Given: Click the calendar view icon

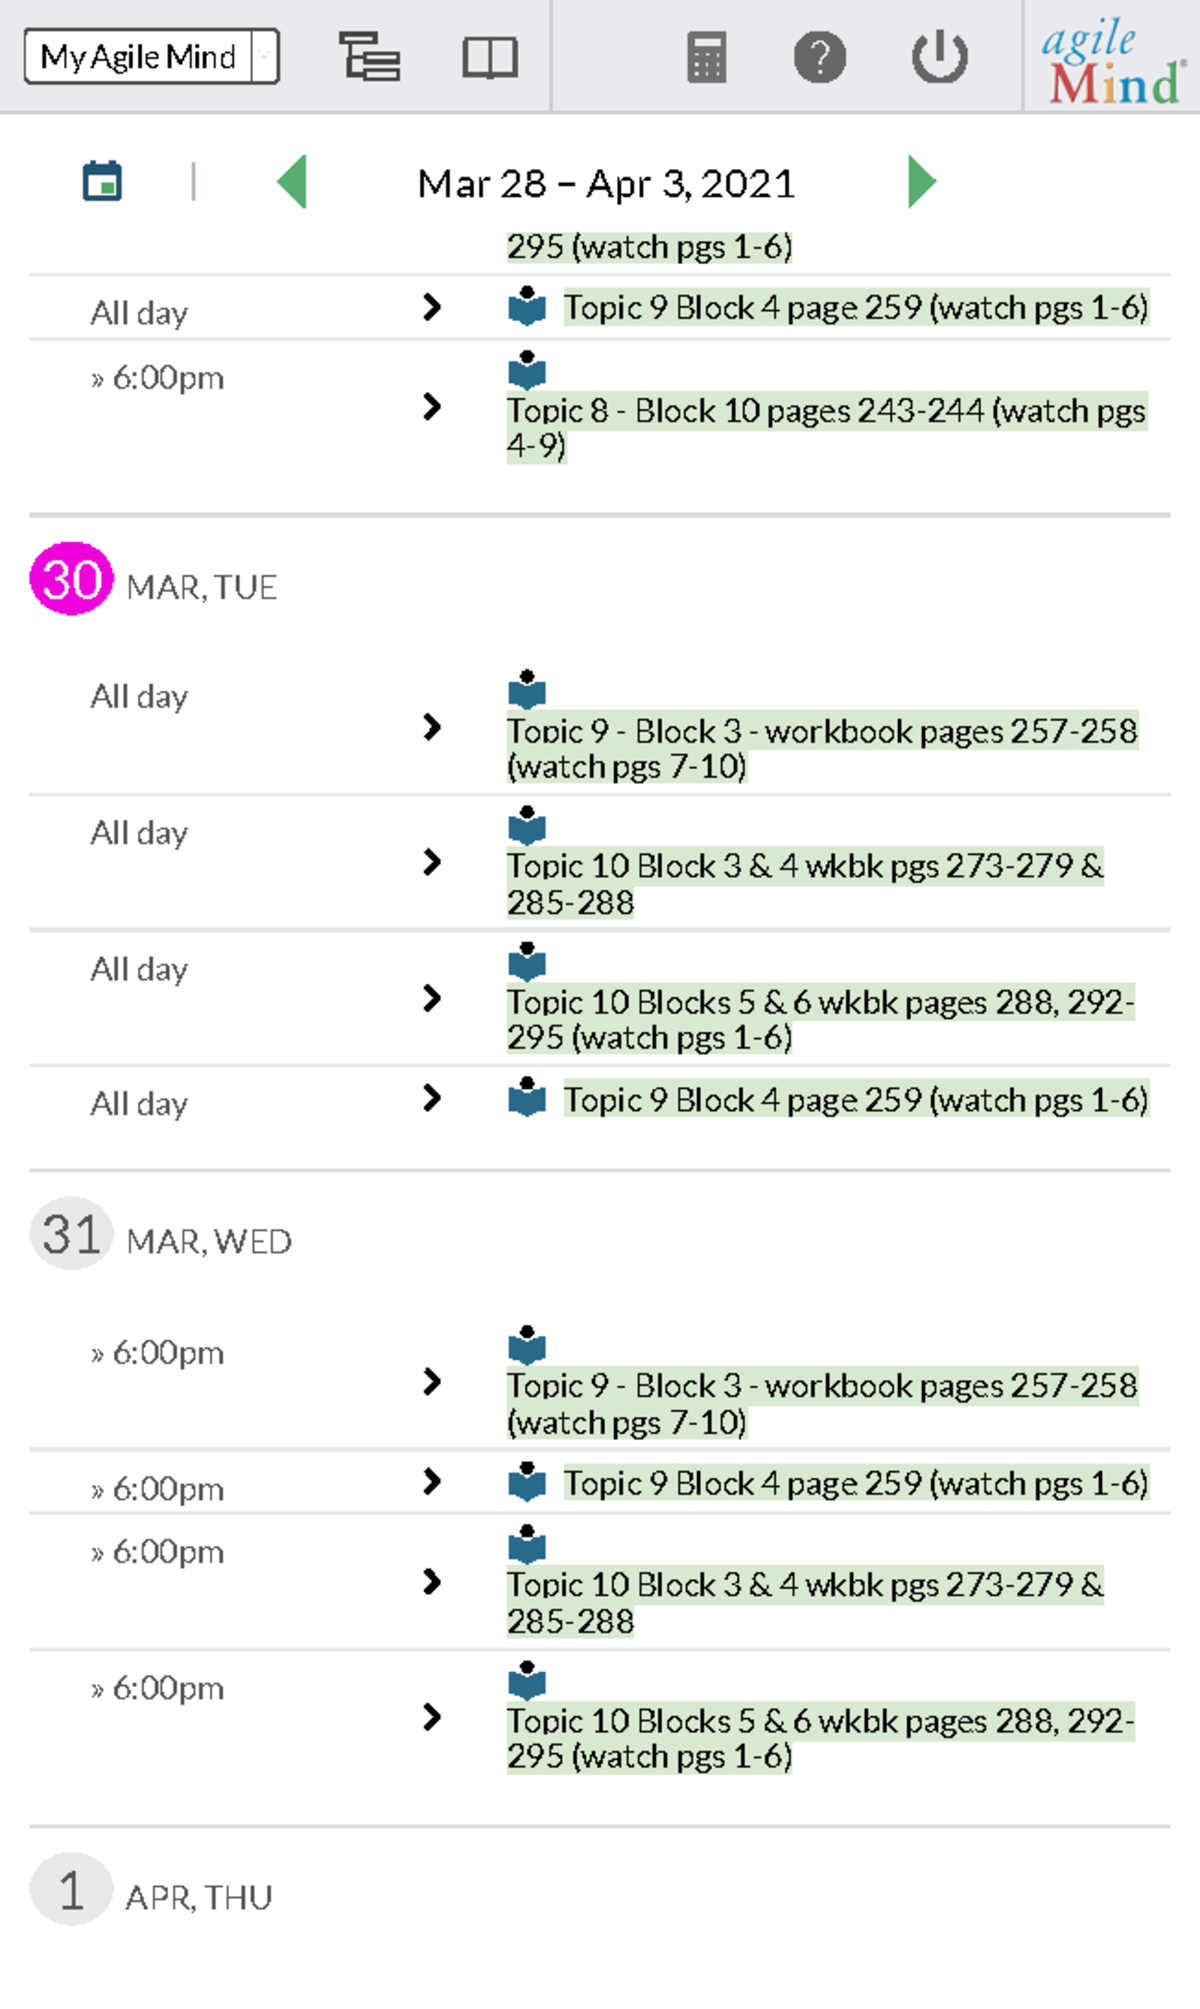Looking at the screenshot, I should click(103, 181).
